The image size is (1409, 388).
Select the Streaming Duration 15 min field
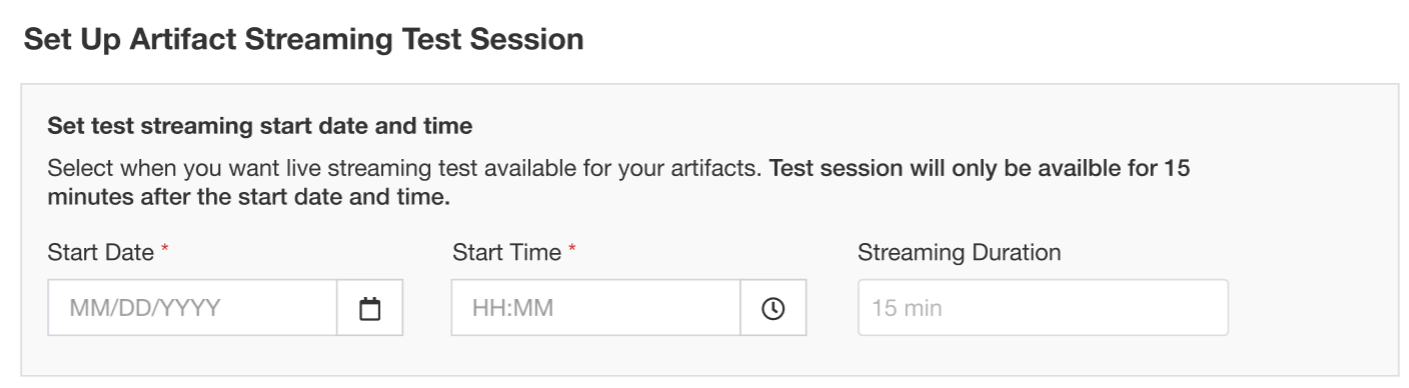(x=1043, y=308)
